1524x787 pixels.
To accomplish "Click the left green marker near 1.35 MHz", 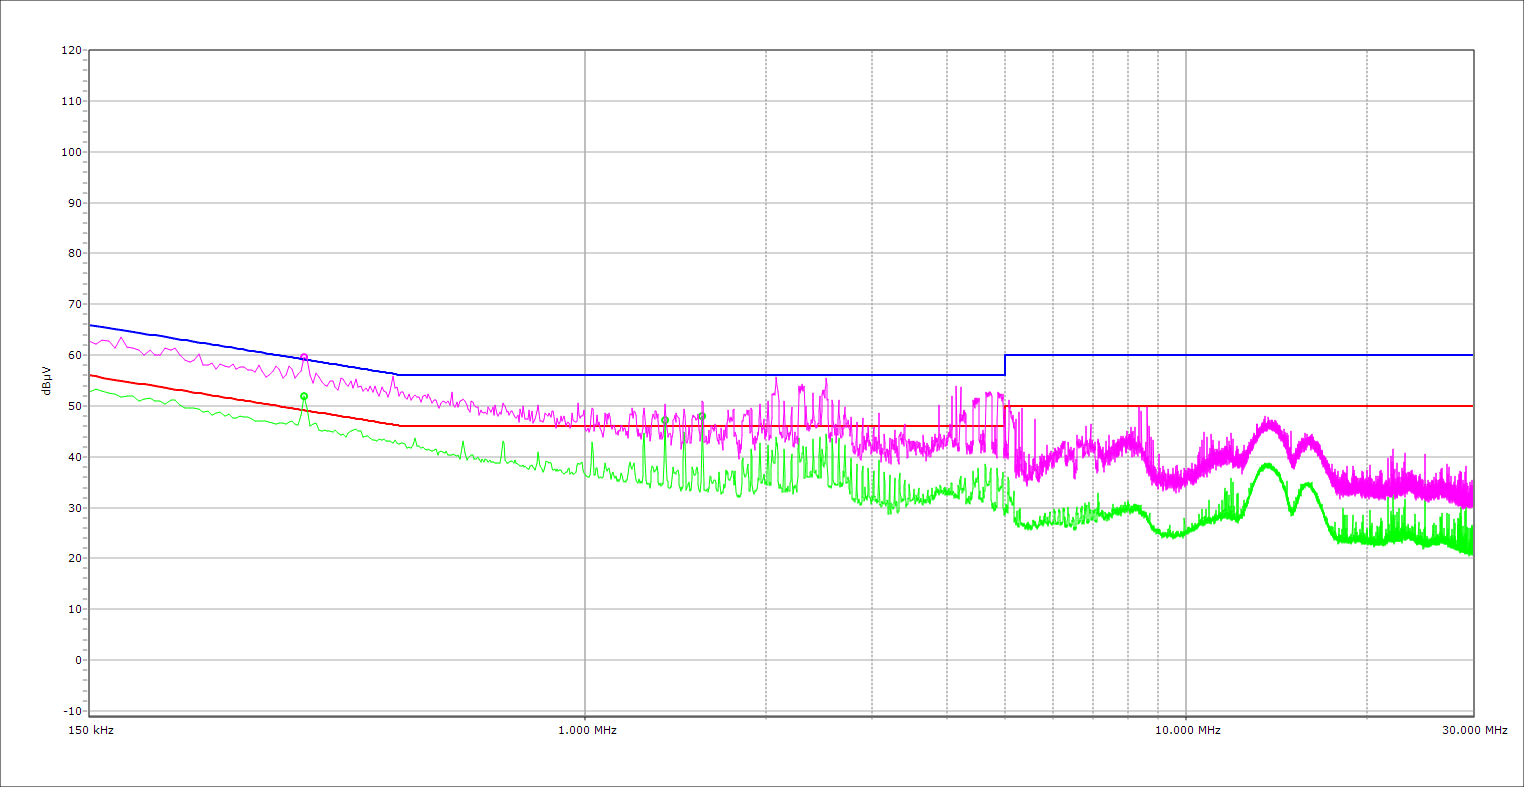I will [665, 420].
